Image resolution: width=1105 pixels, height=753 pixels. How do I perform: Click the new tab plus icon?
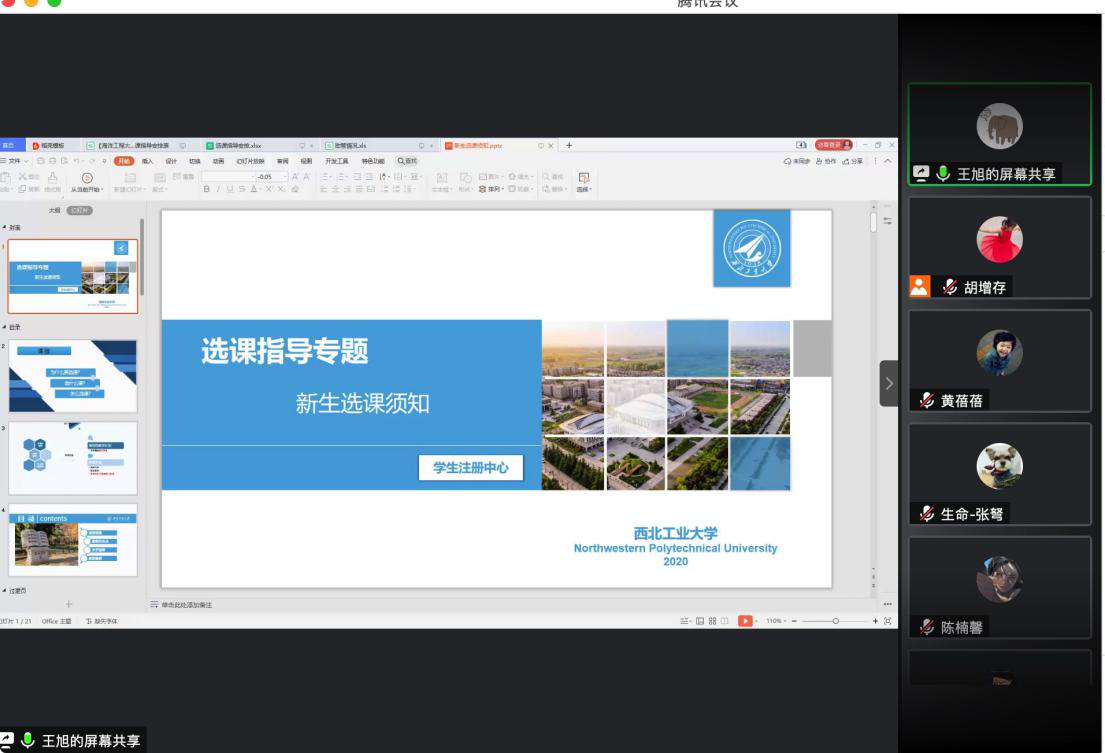569,145
